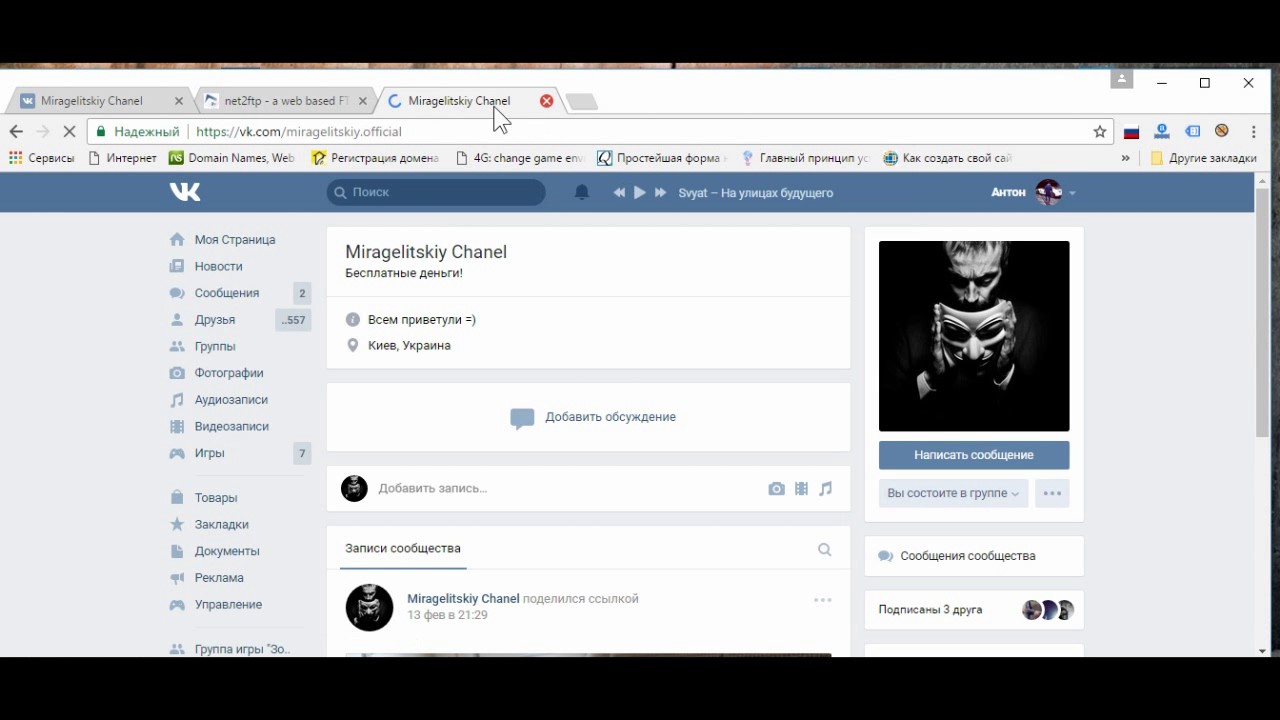Go back with the browser back arrow
This screenshot has height=720, width=1280.
(x=16, y=131)
